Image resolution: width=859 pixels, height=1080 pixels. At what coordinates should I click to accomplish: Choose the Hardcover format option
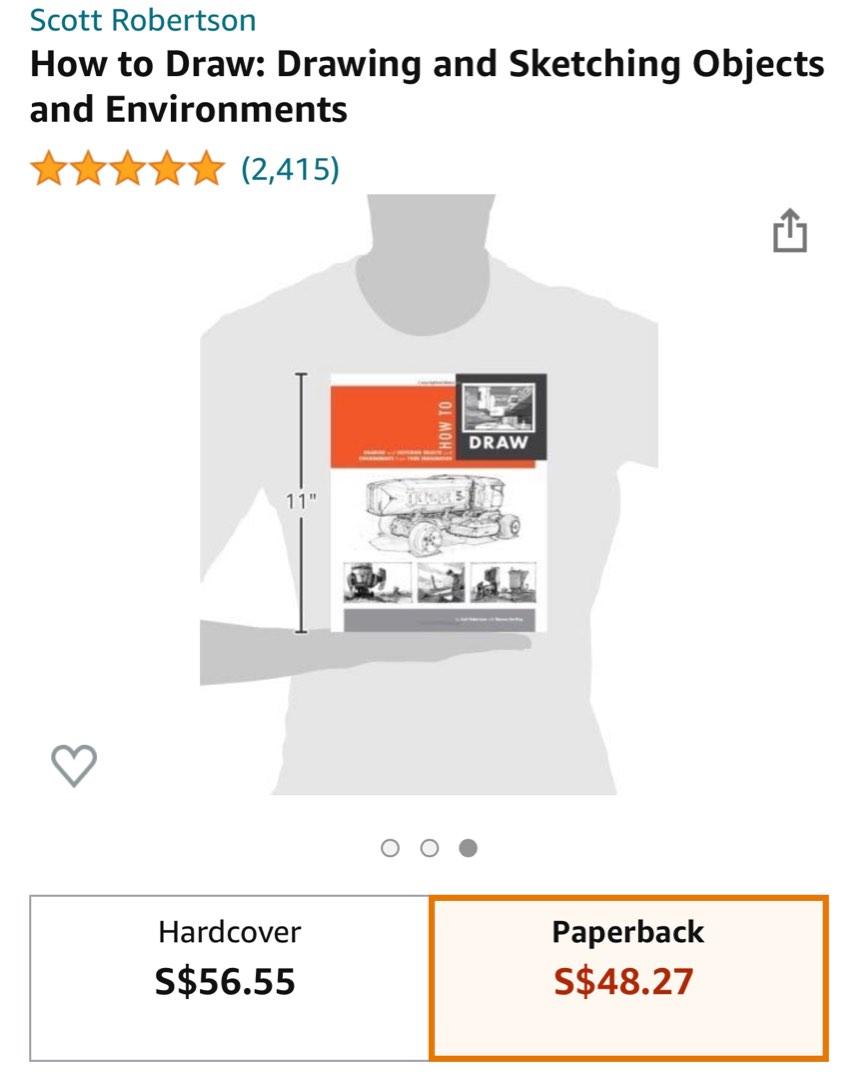point(229,978)
